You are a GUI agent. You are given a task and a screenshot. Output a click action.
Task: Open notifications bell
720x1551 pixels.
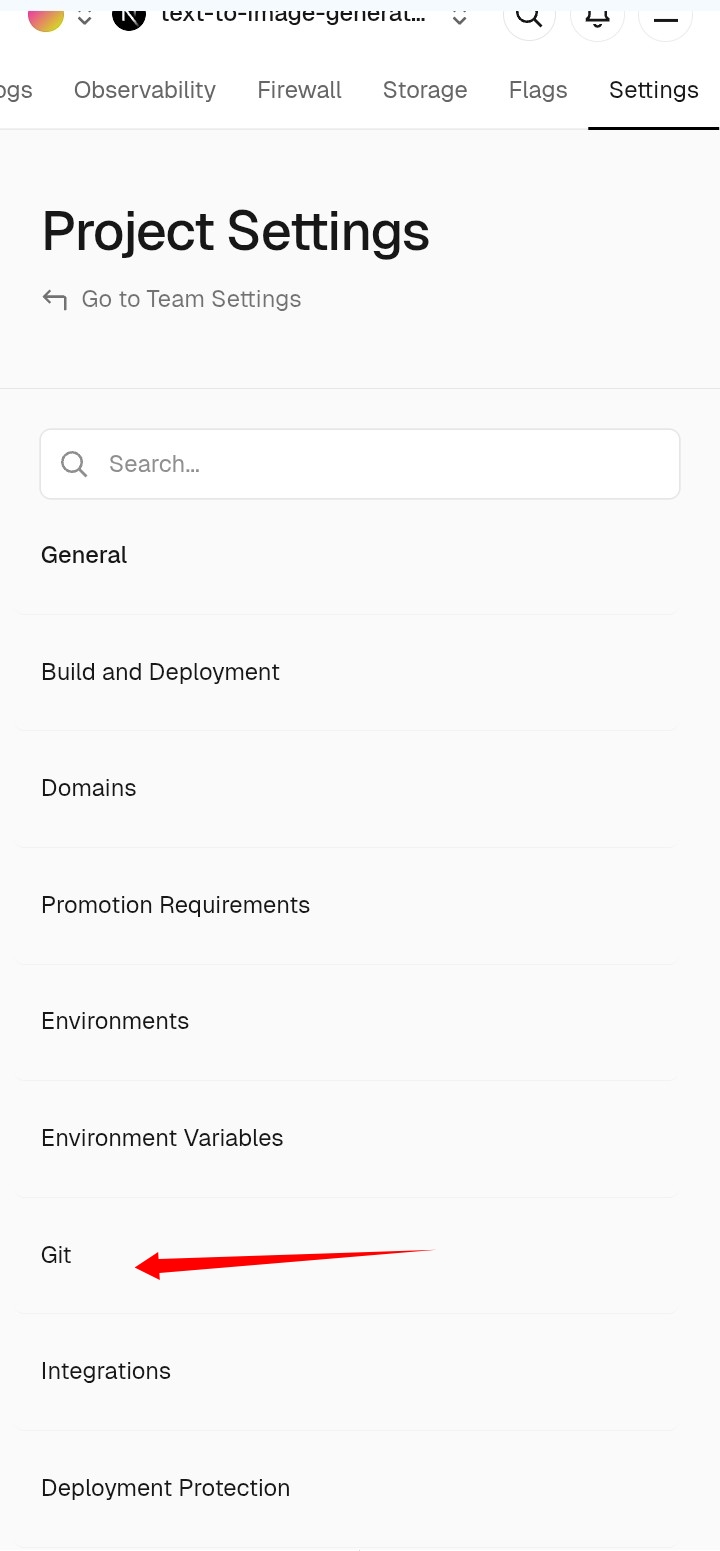pyautogui.click(x=597, y=16)
